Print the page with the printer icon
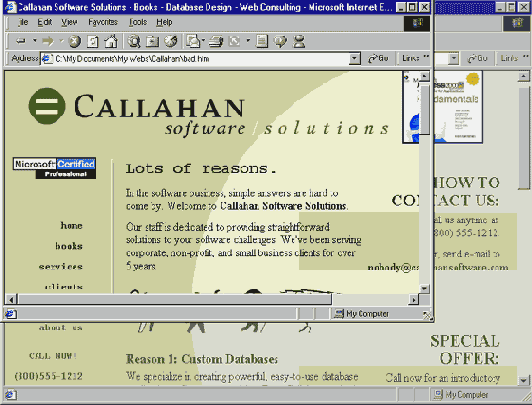Screen dimensions: 532x405 [x=216, y=41]
